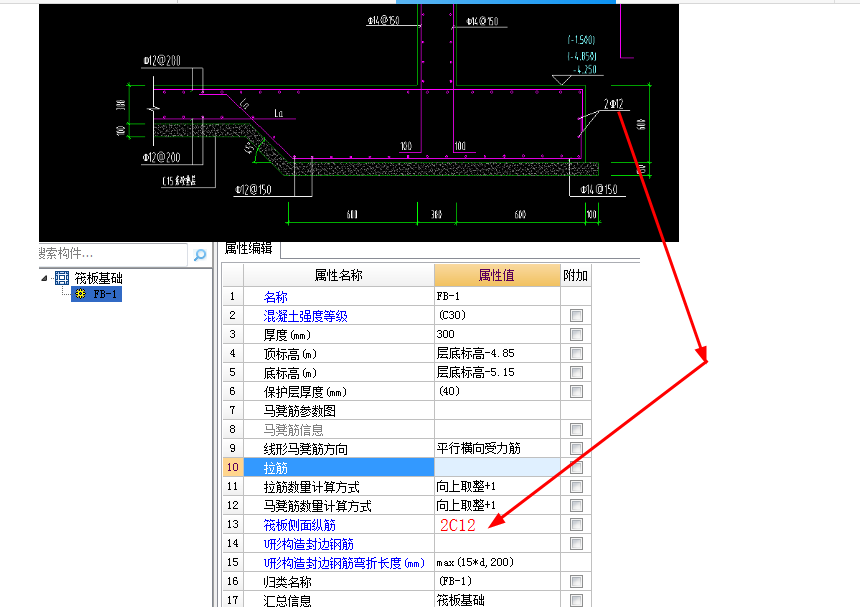Toggle 附加 checkbox for 混凝土强度等级

pyautogui.click(x=576, y=315)
